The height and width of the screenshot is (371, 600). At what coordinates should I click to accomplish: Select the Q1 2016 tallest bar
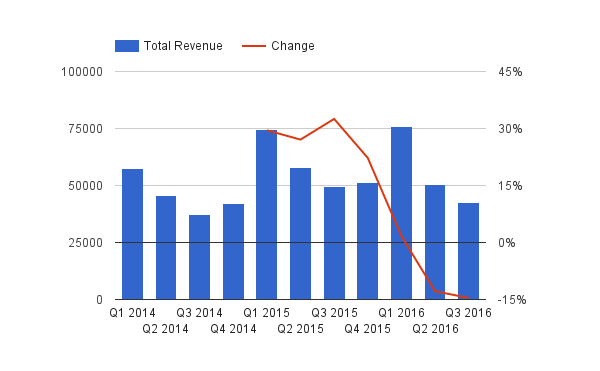click(401, 213)
